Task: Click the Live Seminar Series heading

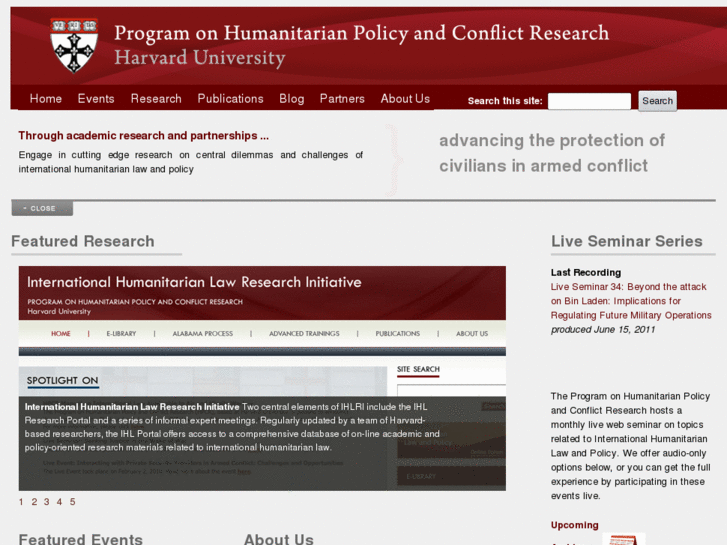Action: (x=626, y=241)
